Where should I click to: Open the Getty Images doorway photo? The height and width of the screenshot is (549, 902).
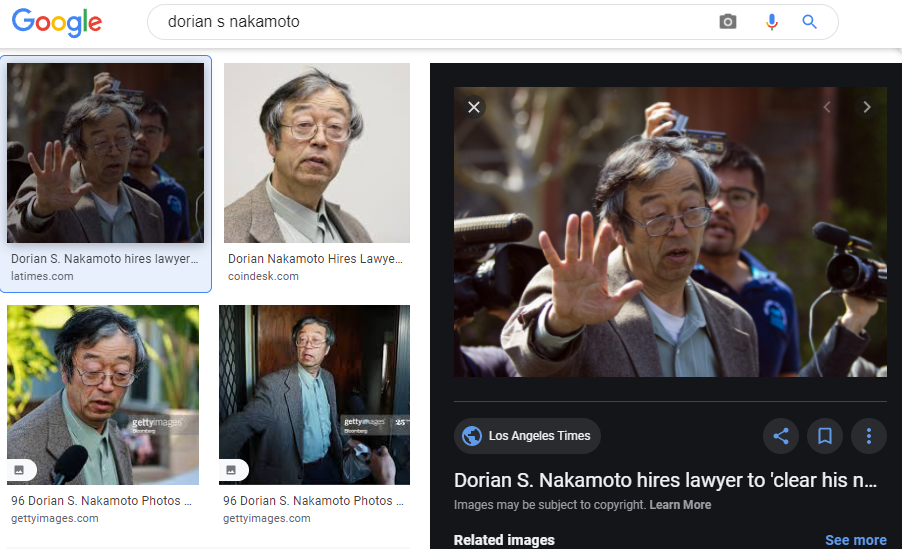tap(315, 395)
